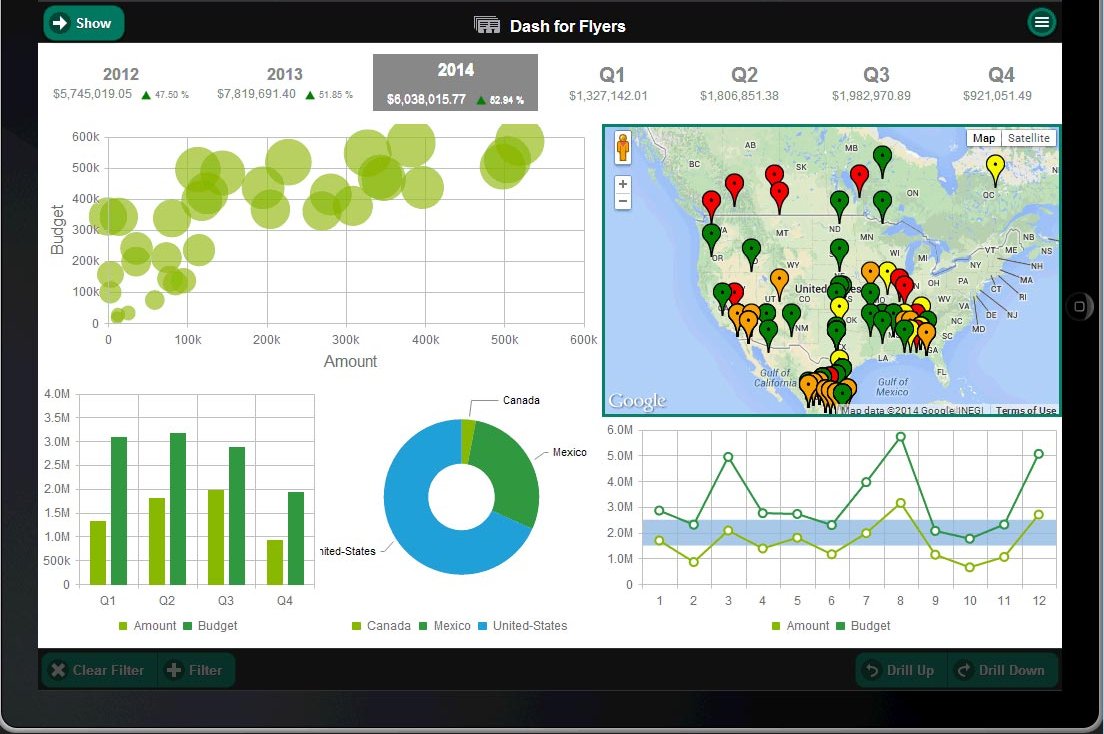
Task: Zoom out on the map
Action: [623, 202]
